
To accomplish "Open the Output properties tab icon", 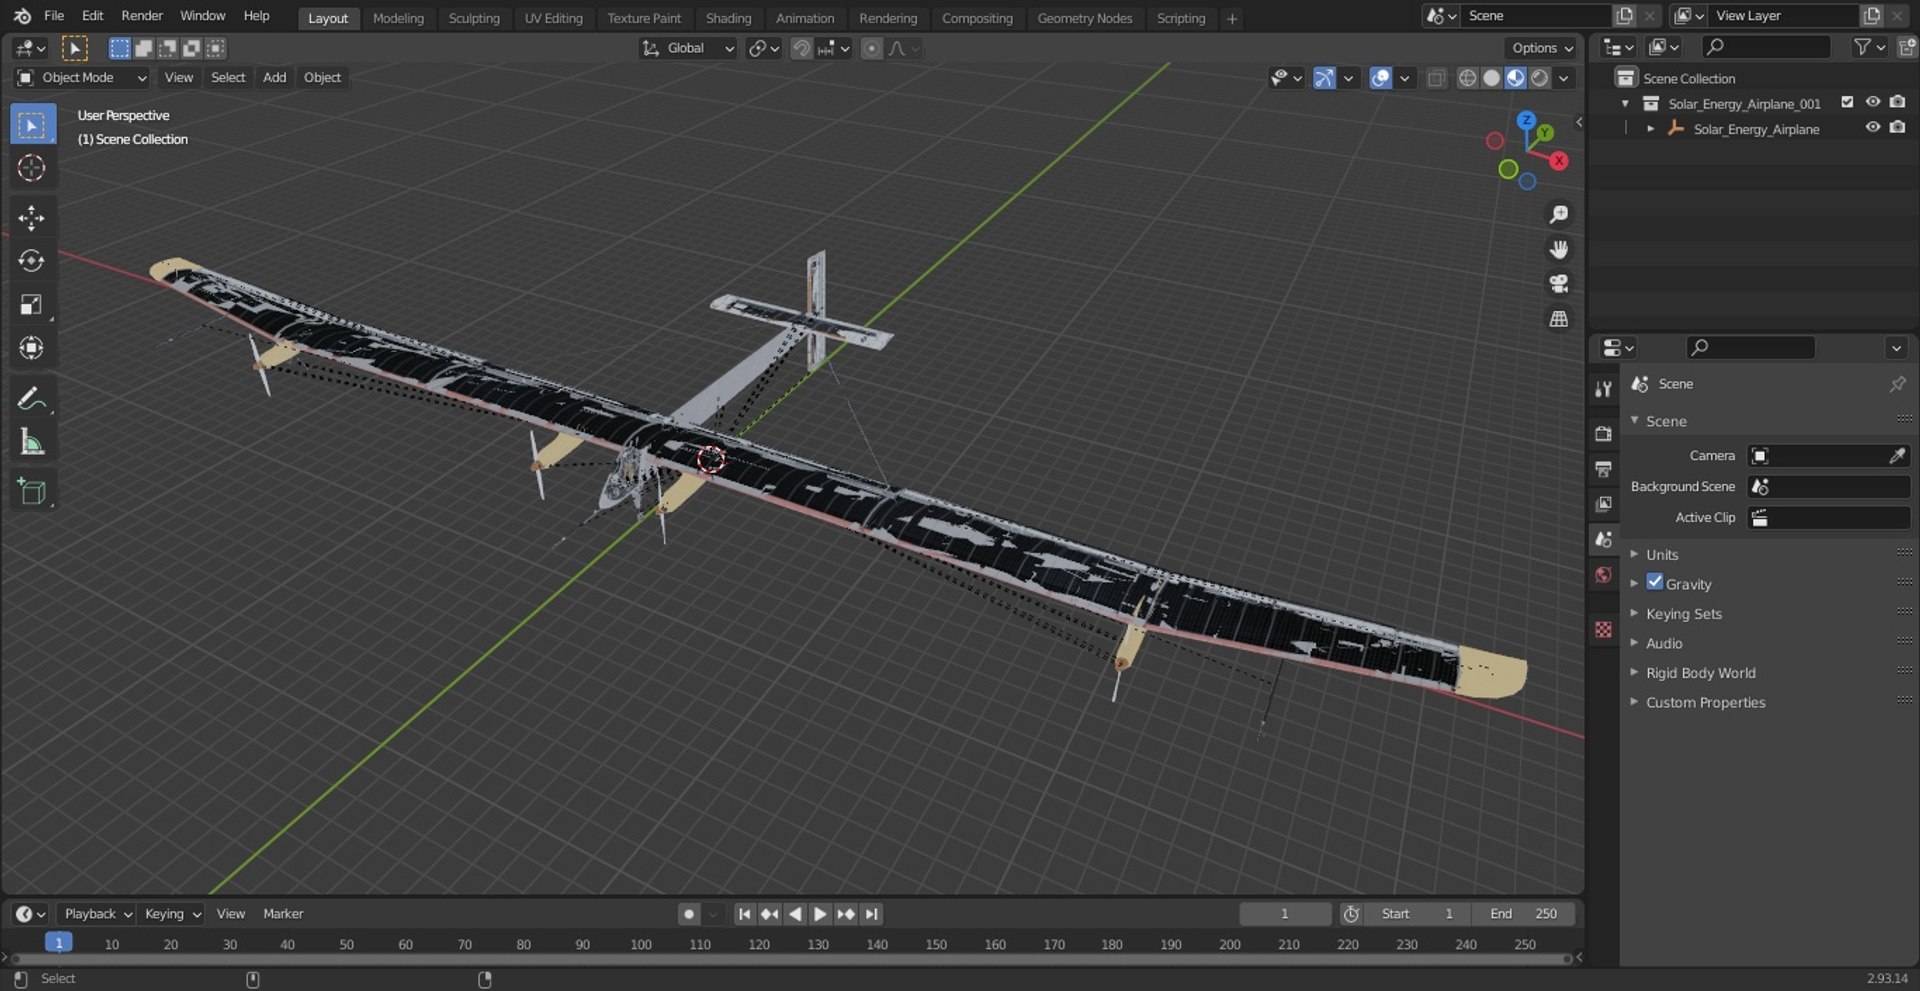I will [x=1603, y=469].
